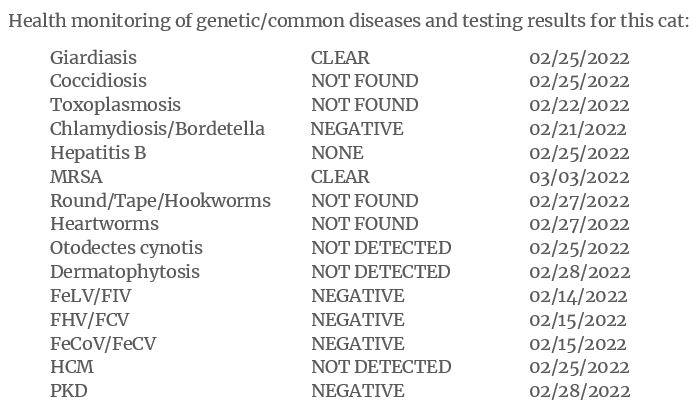Select the 02/14/2022 FeLV/FIV test date
The height and width of the screenshot is (410, 695).
(x=579, y=296)
